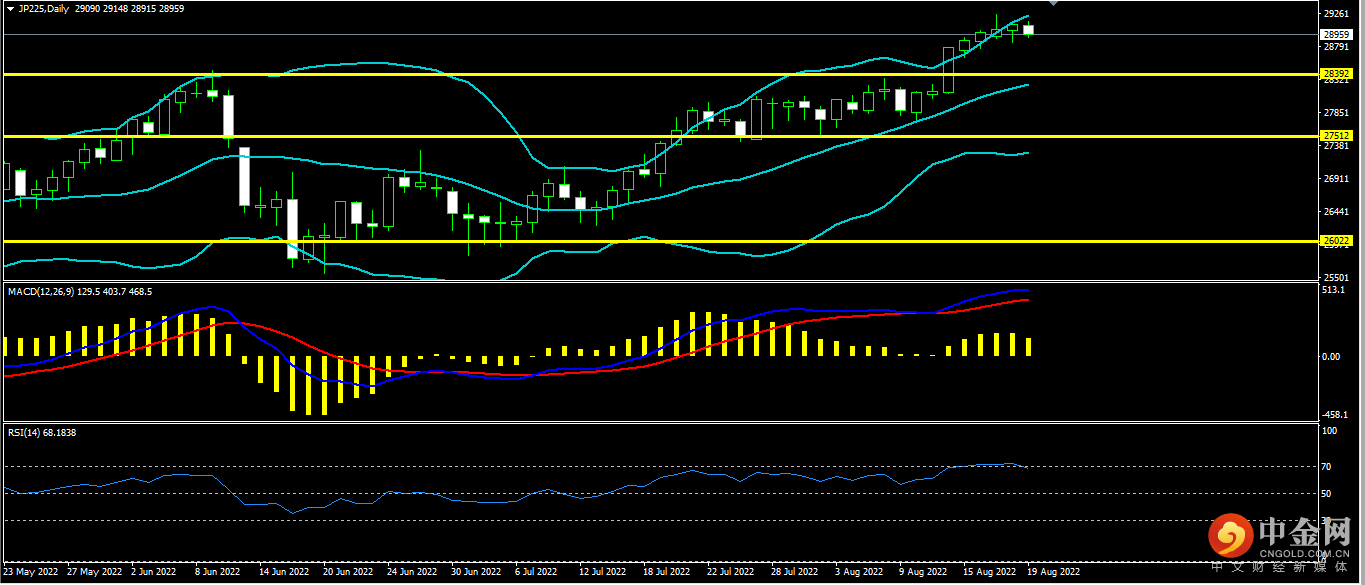Click the 20 Jun 2022 date label
This screenshot has height=585, width=1365.
[x=349, y=573]
